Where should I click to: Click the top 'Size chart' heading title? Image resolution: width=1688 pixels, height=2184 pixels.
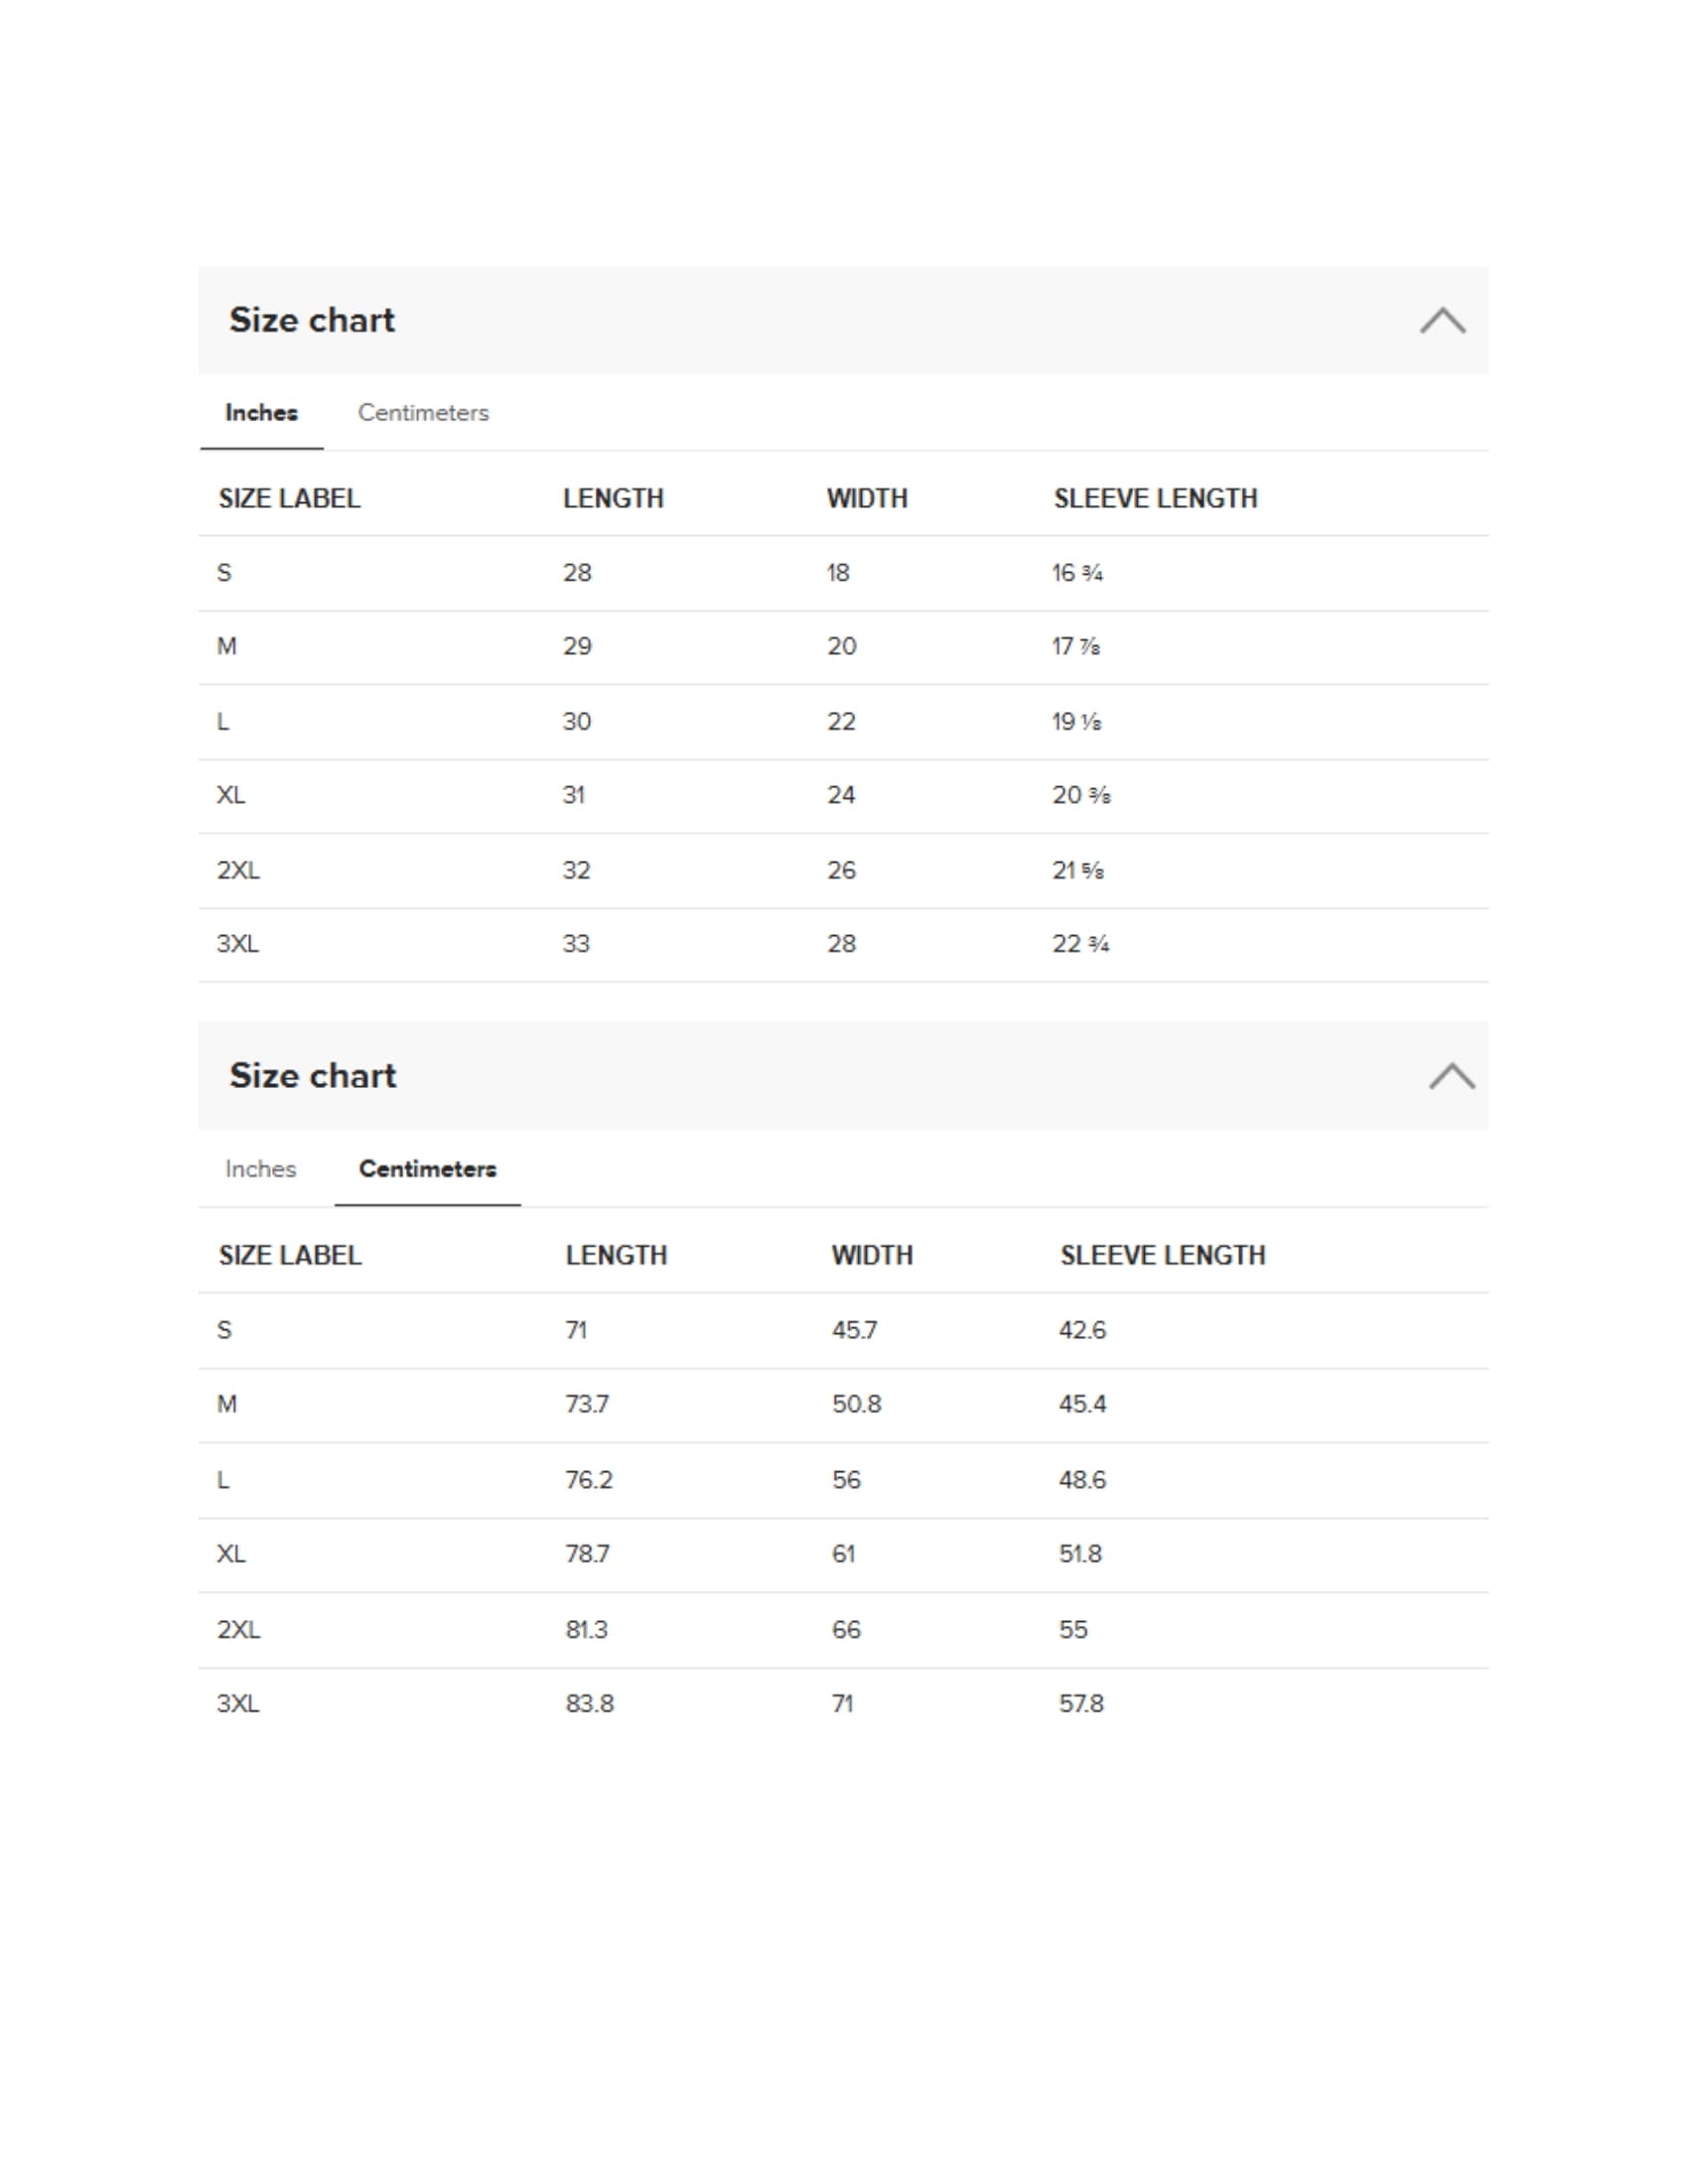pos(312,321)
